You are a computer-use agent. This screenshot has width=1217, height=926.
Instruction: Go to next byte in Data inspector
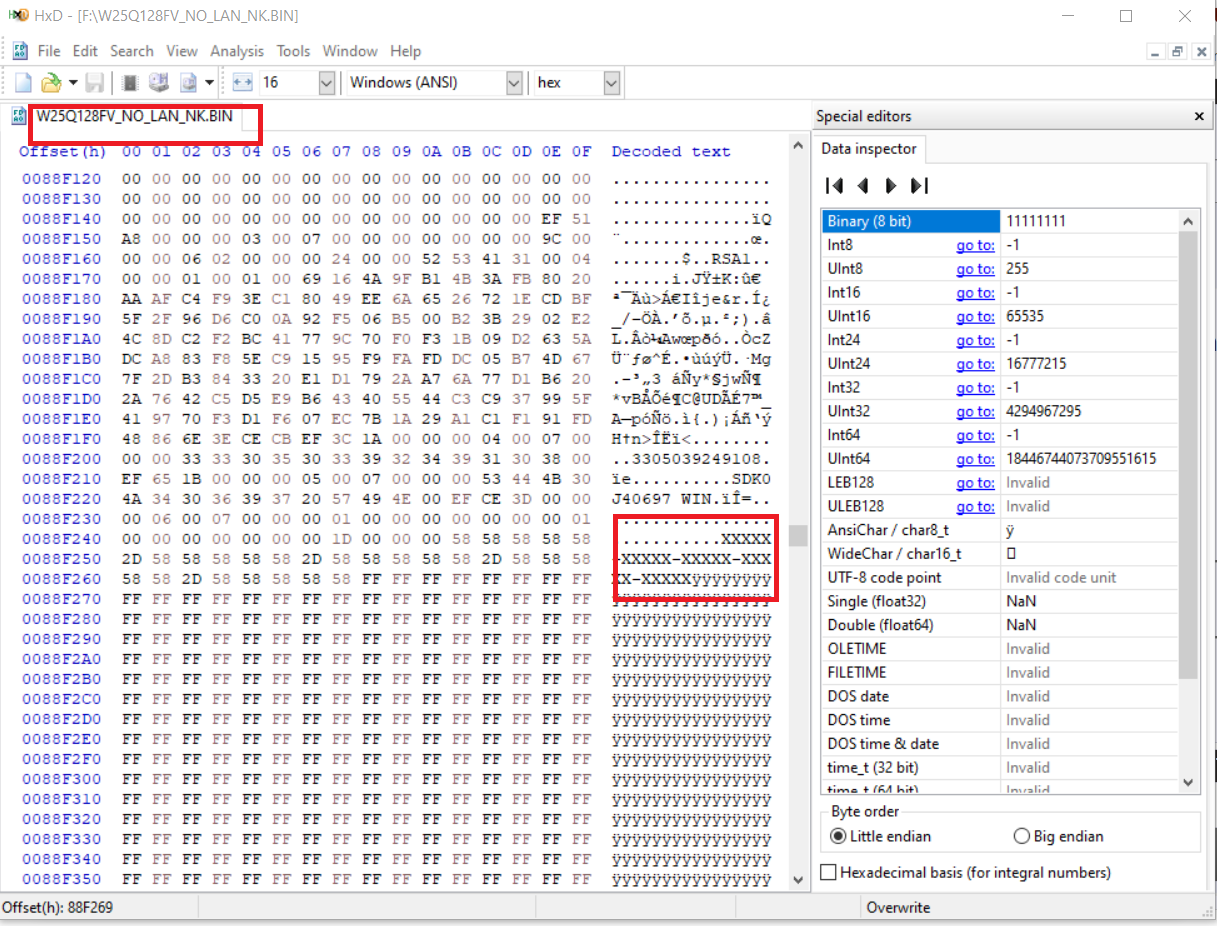891,185
